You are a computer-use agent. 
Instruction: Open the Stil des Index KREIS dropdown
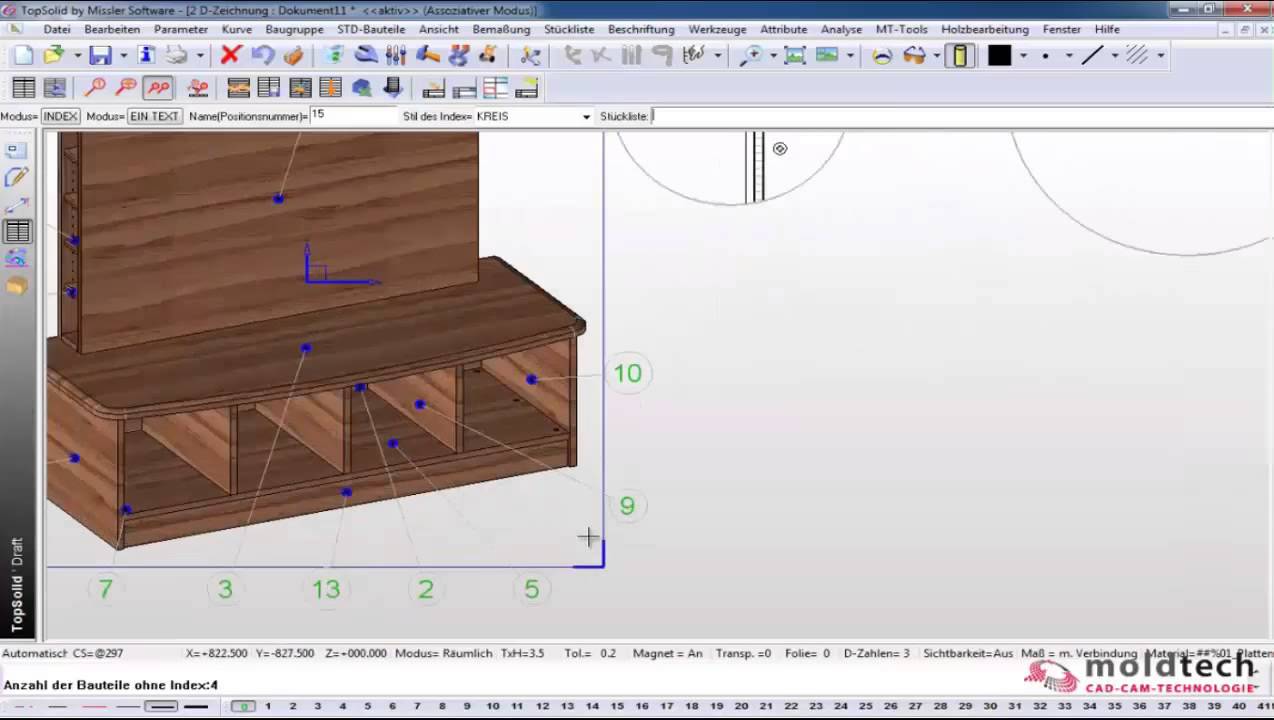click(x=586, y=117)
